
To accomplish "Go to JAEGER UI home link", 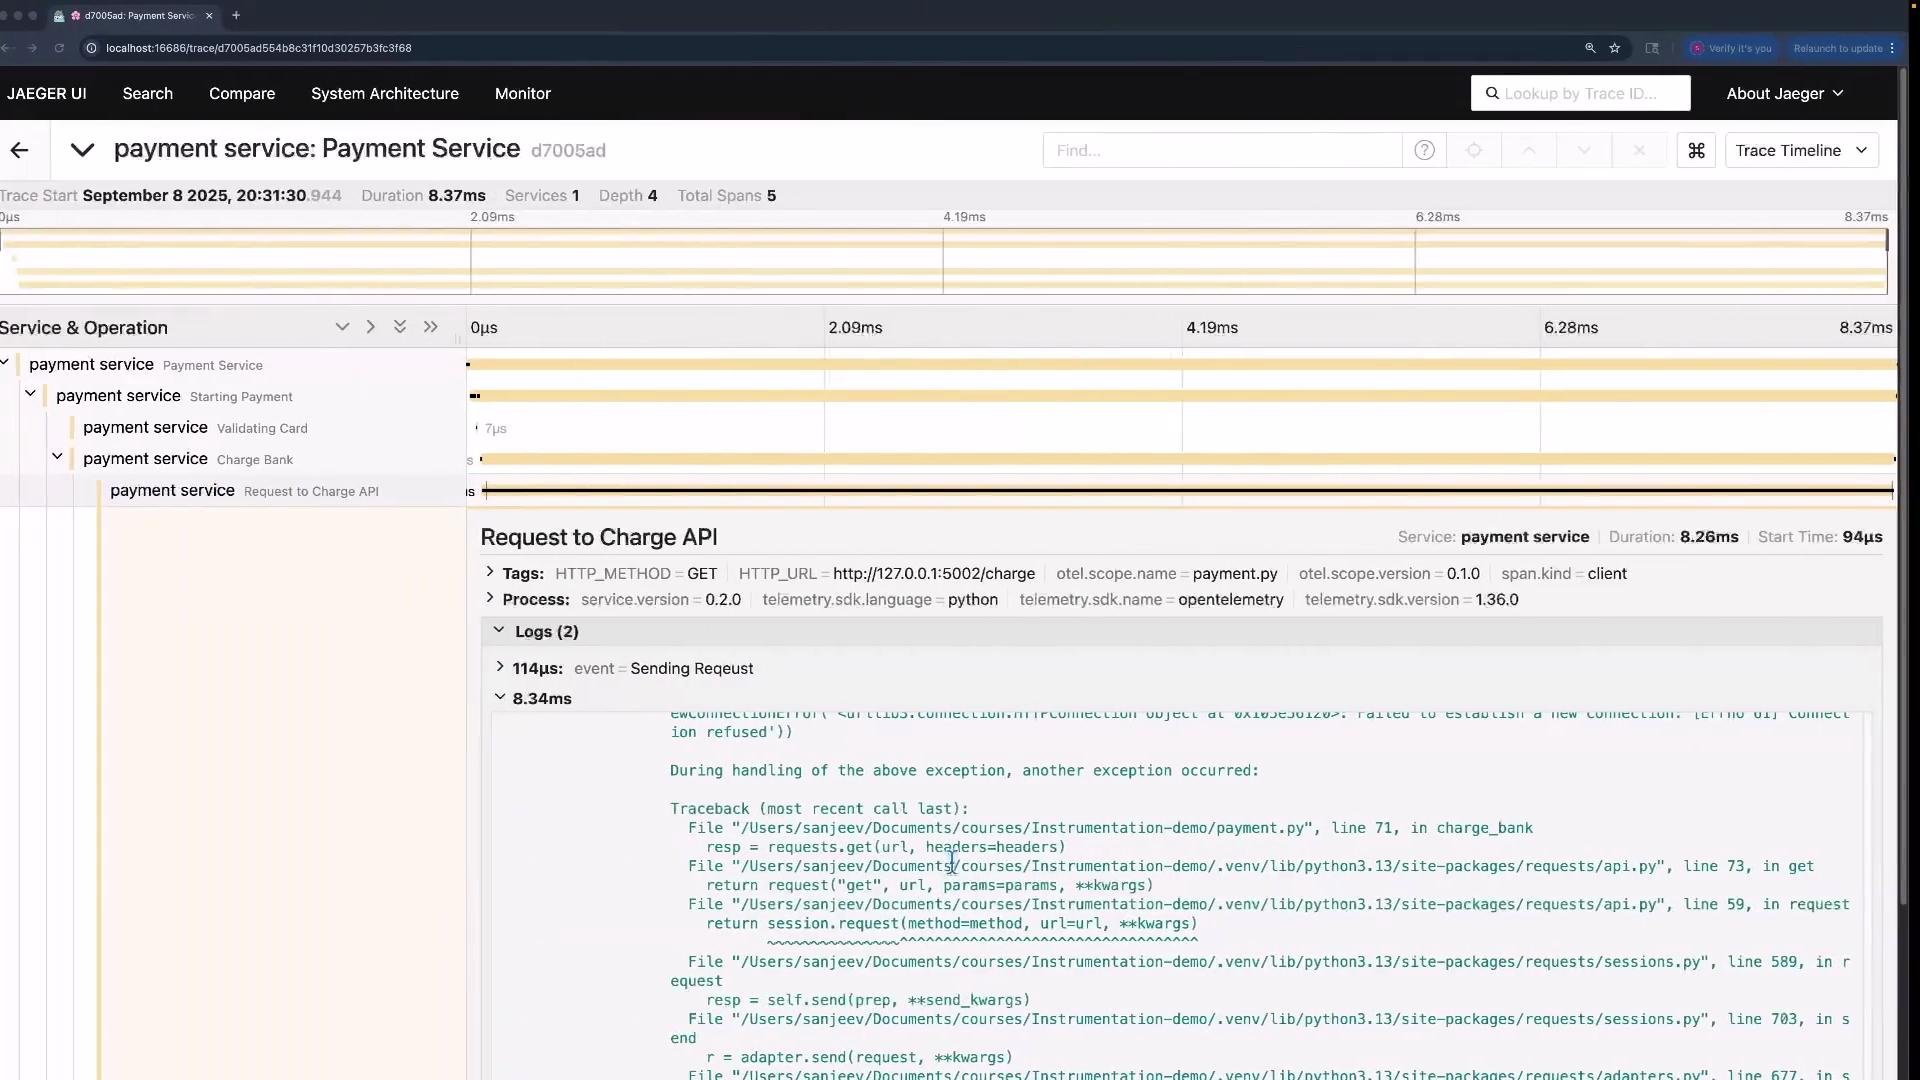I will point(46,93).
